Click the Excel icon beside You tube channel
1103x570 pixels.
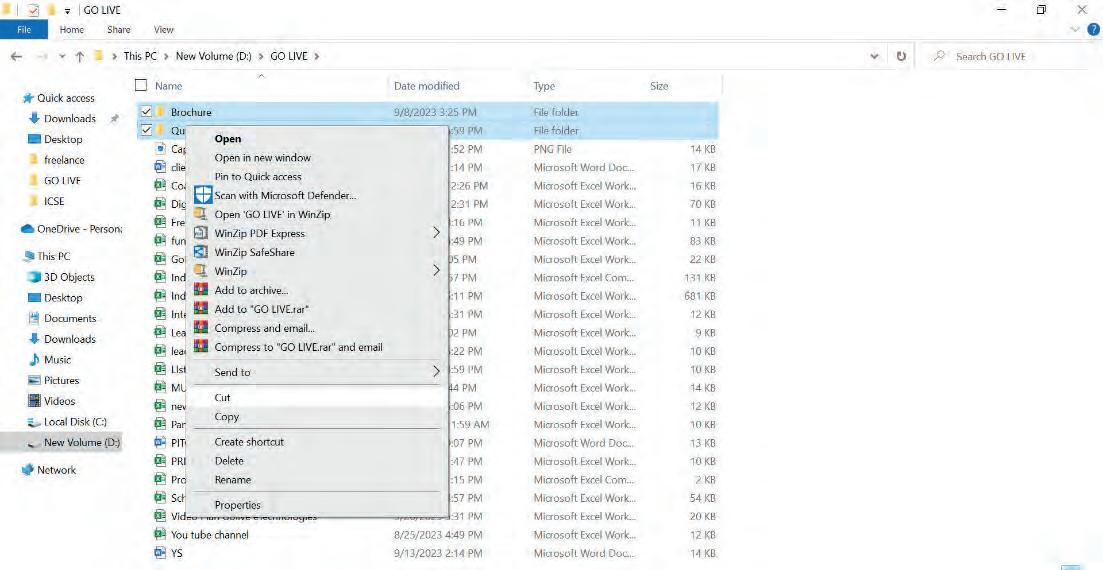click(x=160, y=535)
